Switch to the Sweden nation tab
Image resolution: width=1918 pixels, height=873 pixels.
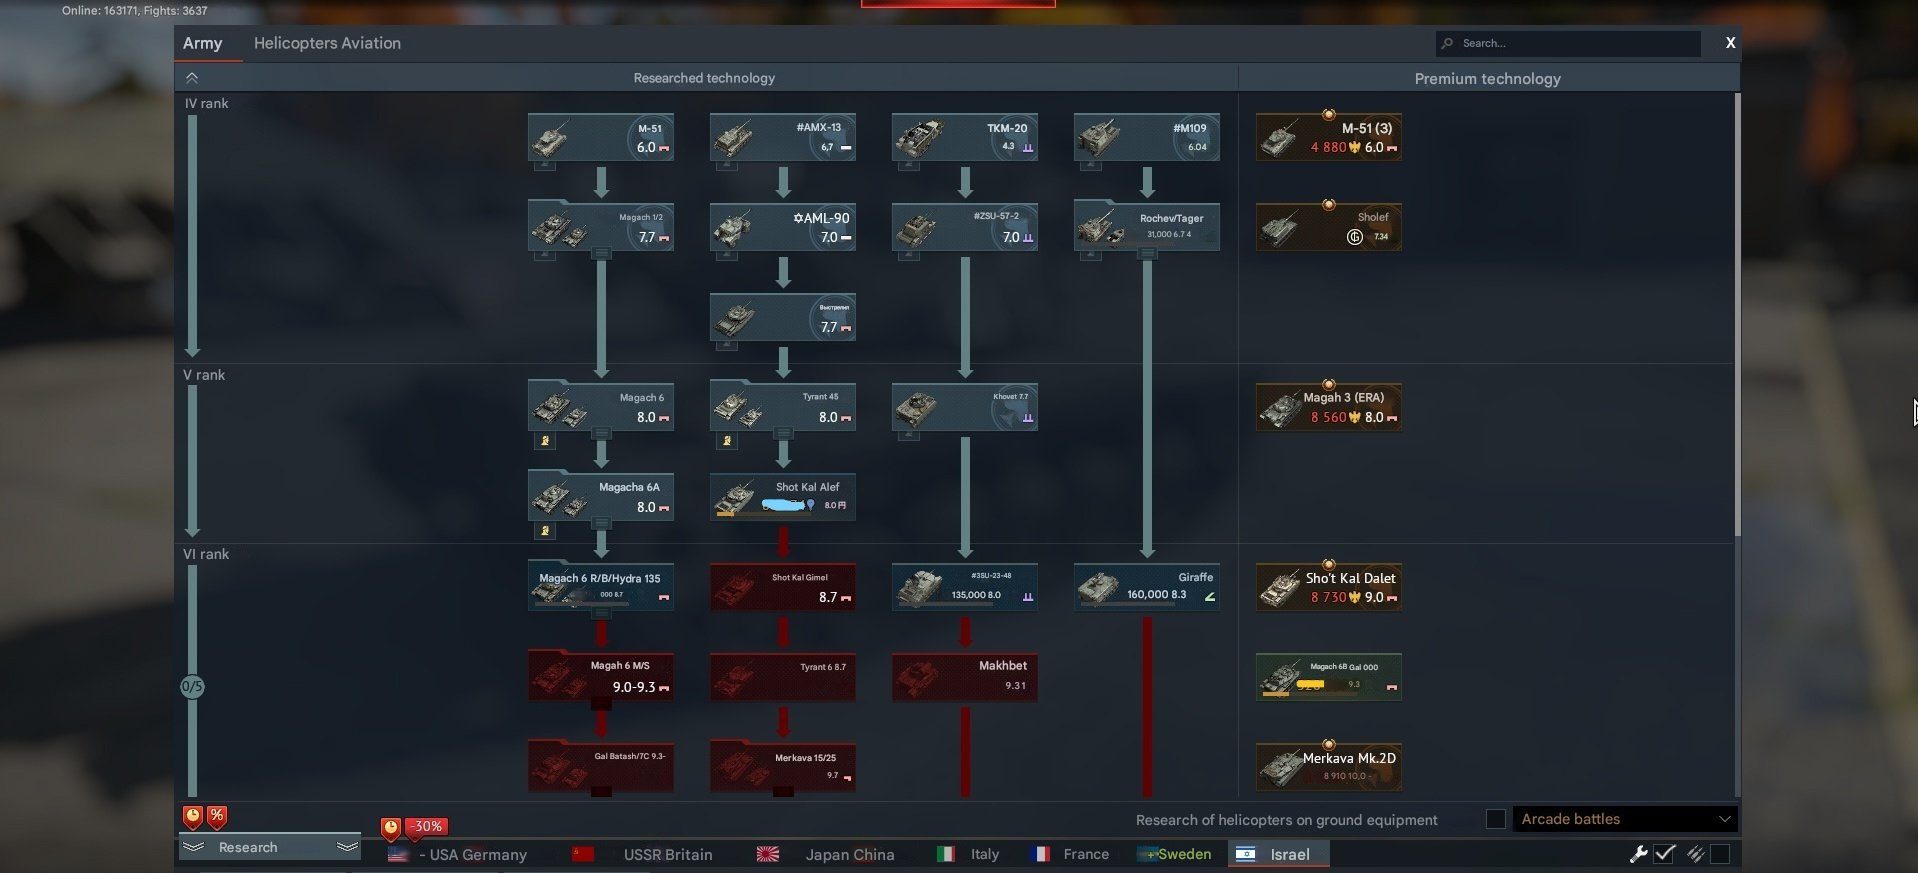[x=1174, y=854]
